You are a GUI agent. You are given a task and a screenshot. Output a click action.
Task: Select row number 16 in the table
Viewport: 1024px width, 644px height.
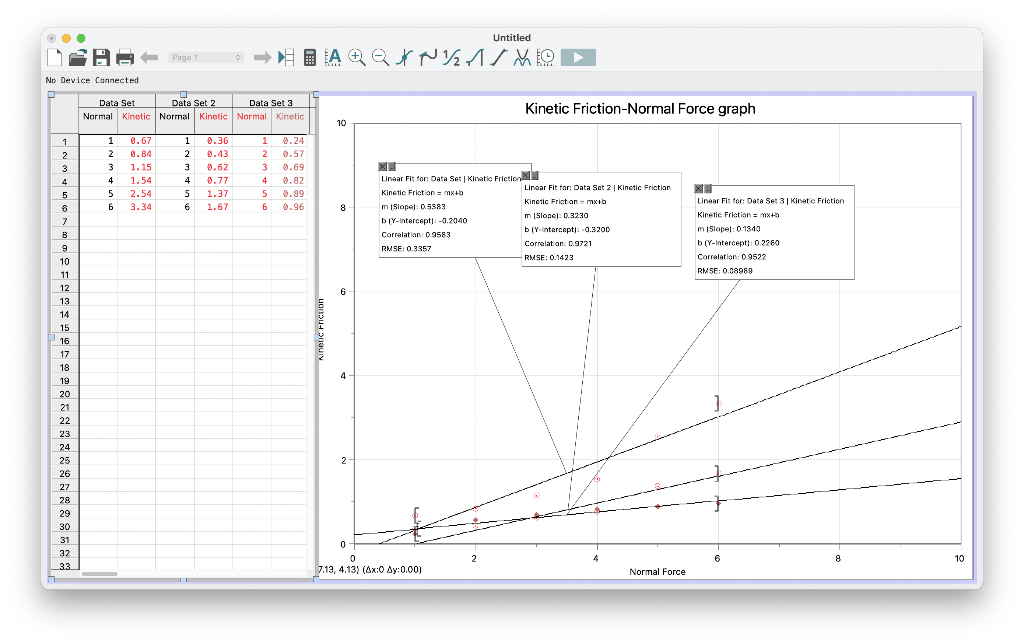click(65, 341)
